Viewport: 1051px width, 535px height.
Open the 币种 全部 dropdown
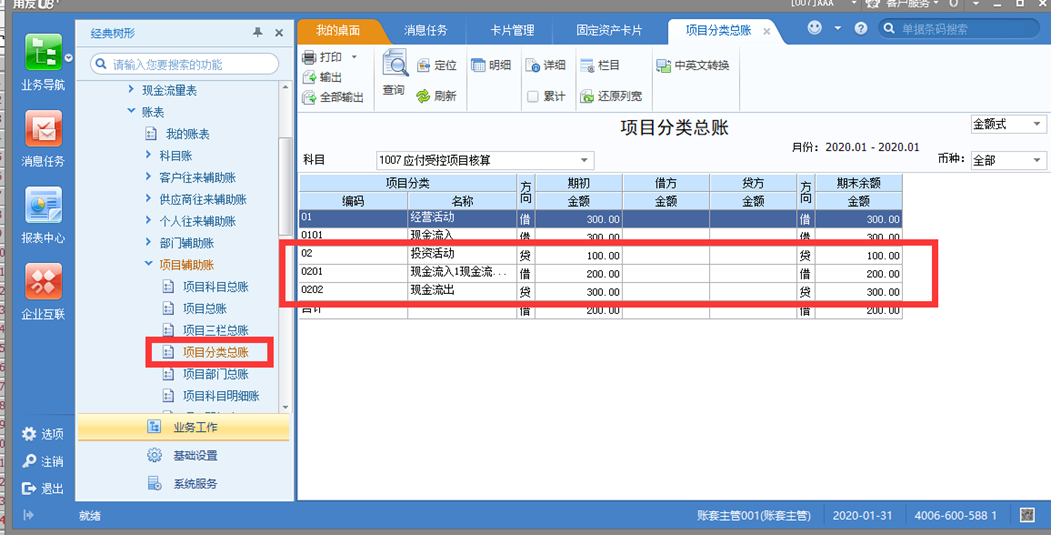tap(1037, 160)
